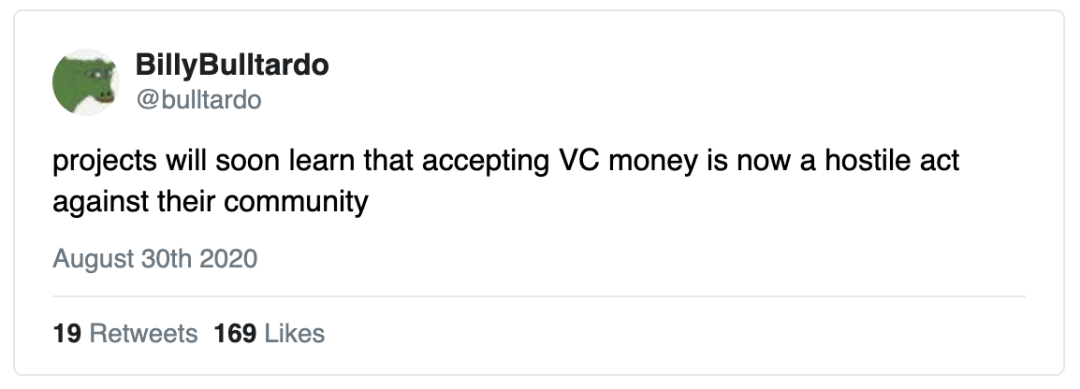Image resolution: width=1080 pixels, height=389 pixels.
Task: Open the August 30th 2020 timestamp
Action: tap(155, 259)
